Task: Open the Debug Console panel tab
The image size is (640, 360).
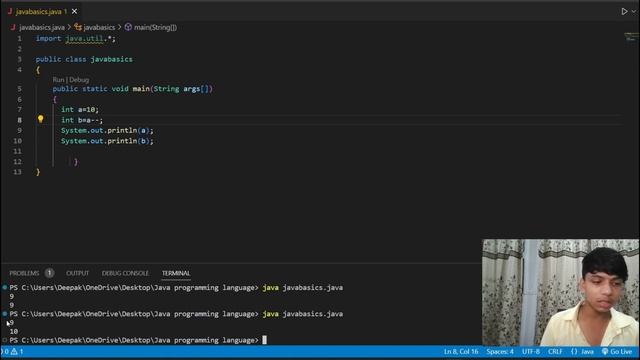Action: coord(125,273)
